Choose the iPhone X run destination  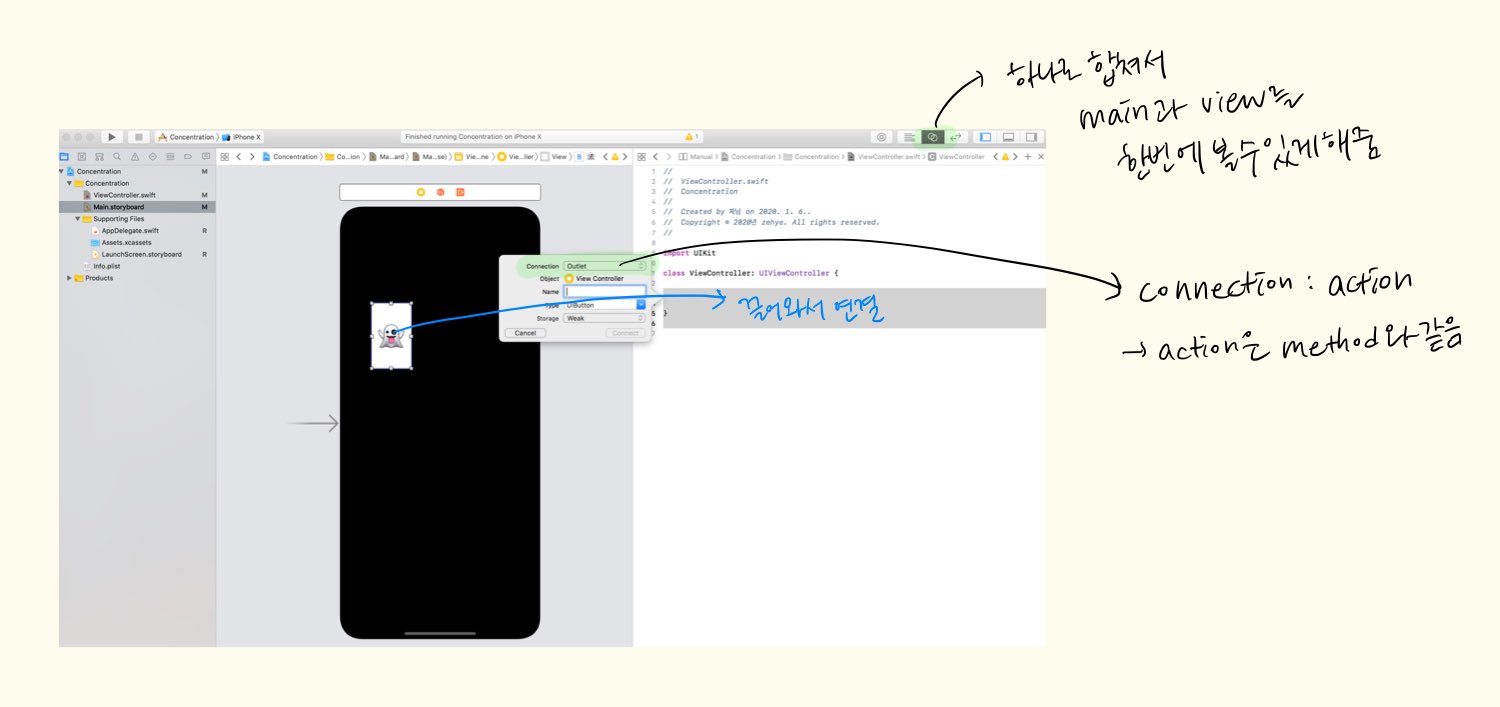click(x=241, y=137)
